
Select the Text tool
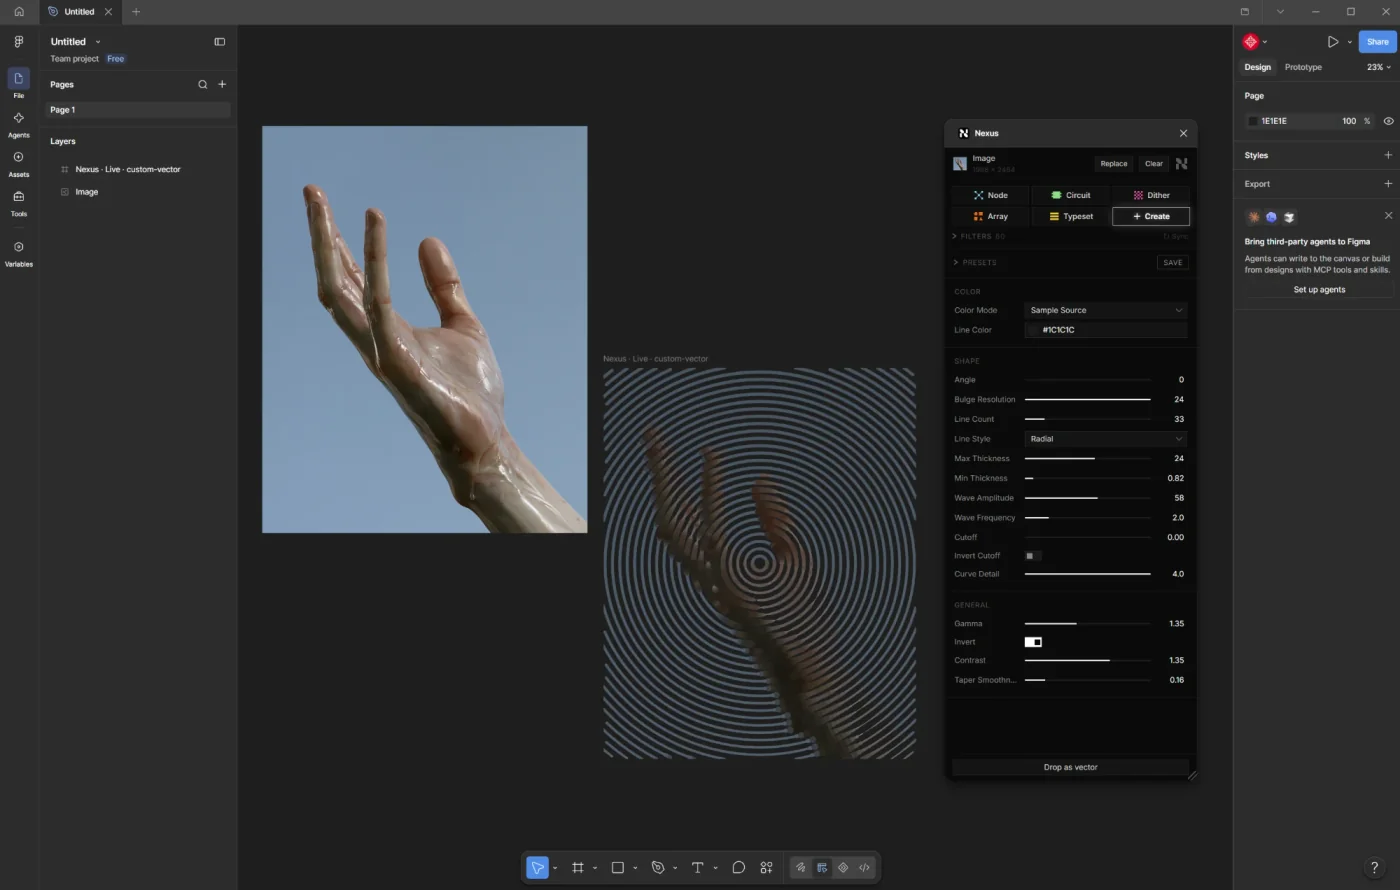pos(697,867)
